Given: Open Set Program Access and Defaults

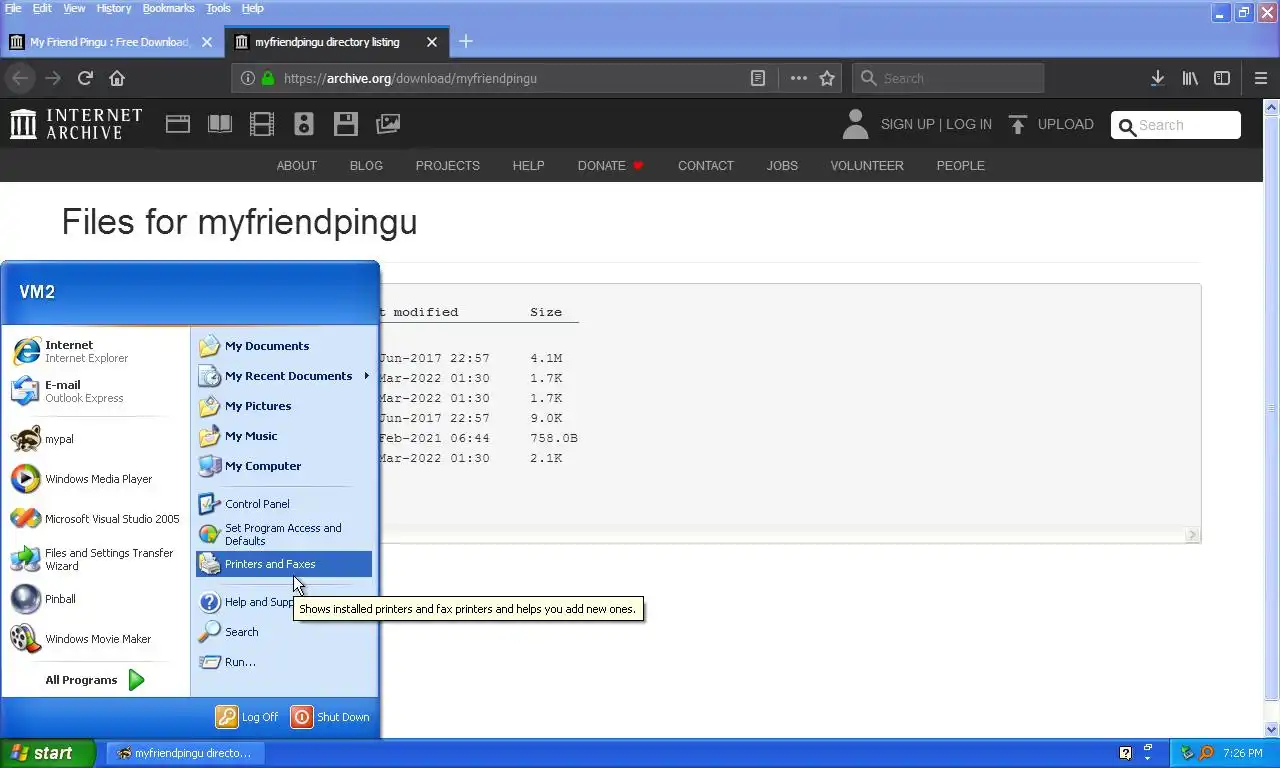Looking at the screenshot, I should pyautogui.click(x=284, y=534).
